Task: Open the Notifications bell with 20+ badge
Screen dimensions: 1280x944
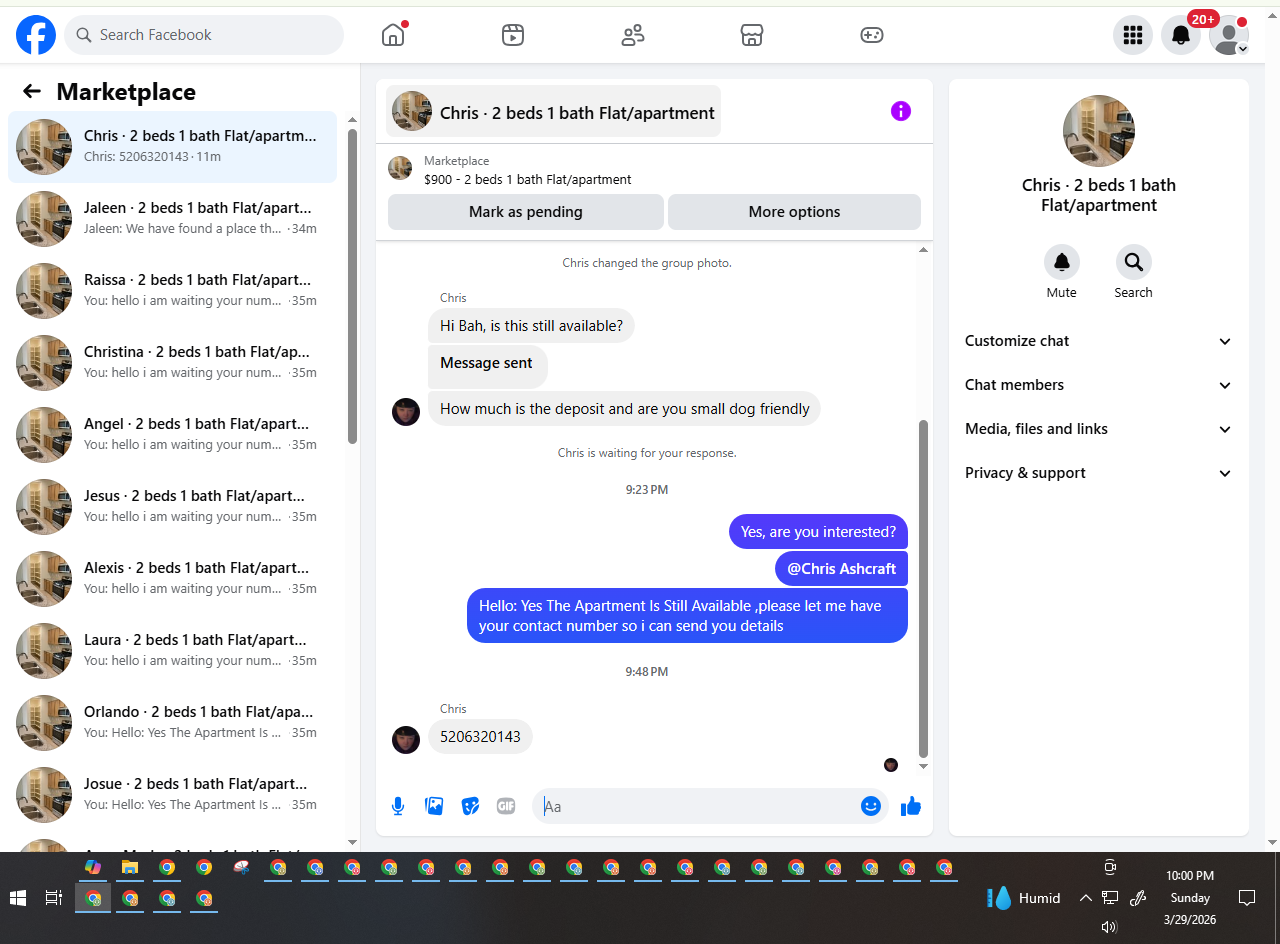Action: pos(1181,35)
